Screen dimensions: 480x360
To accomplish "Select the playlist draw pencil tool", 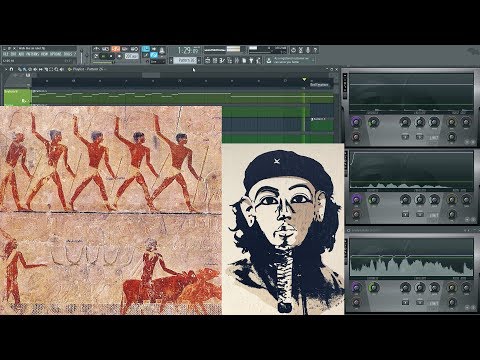I will click(x=20, y=69).
